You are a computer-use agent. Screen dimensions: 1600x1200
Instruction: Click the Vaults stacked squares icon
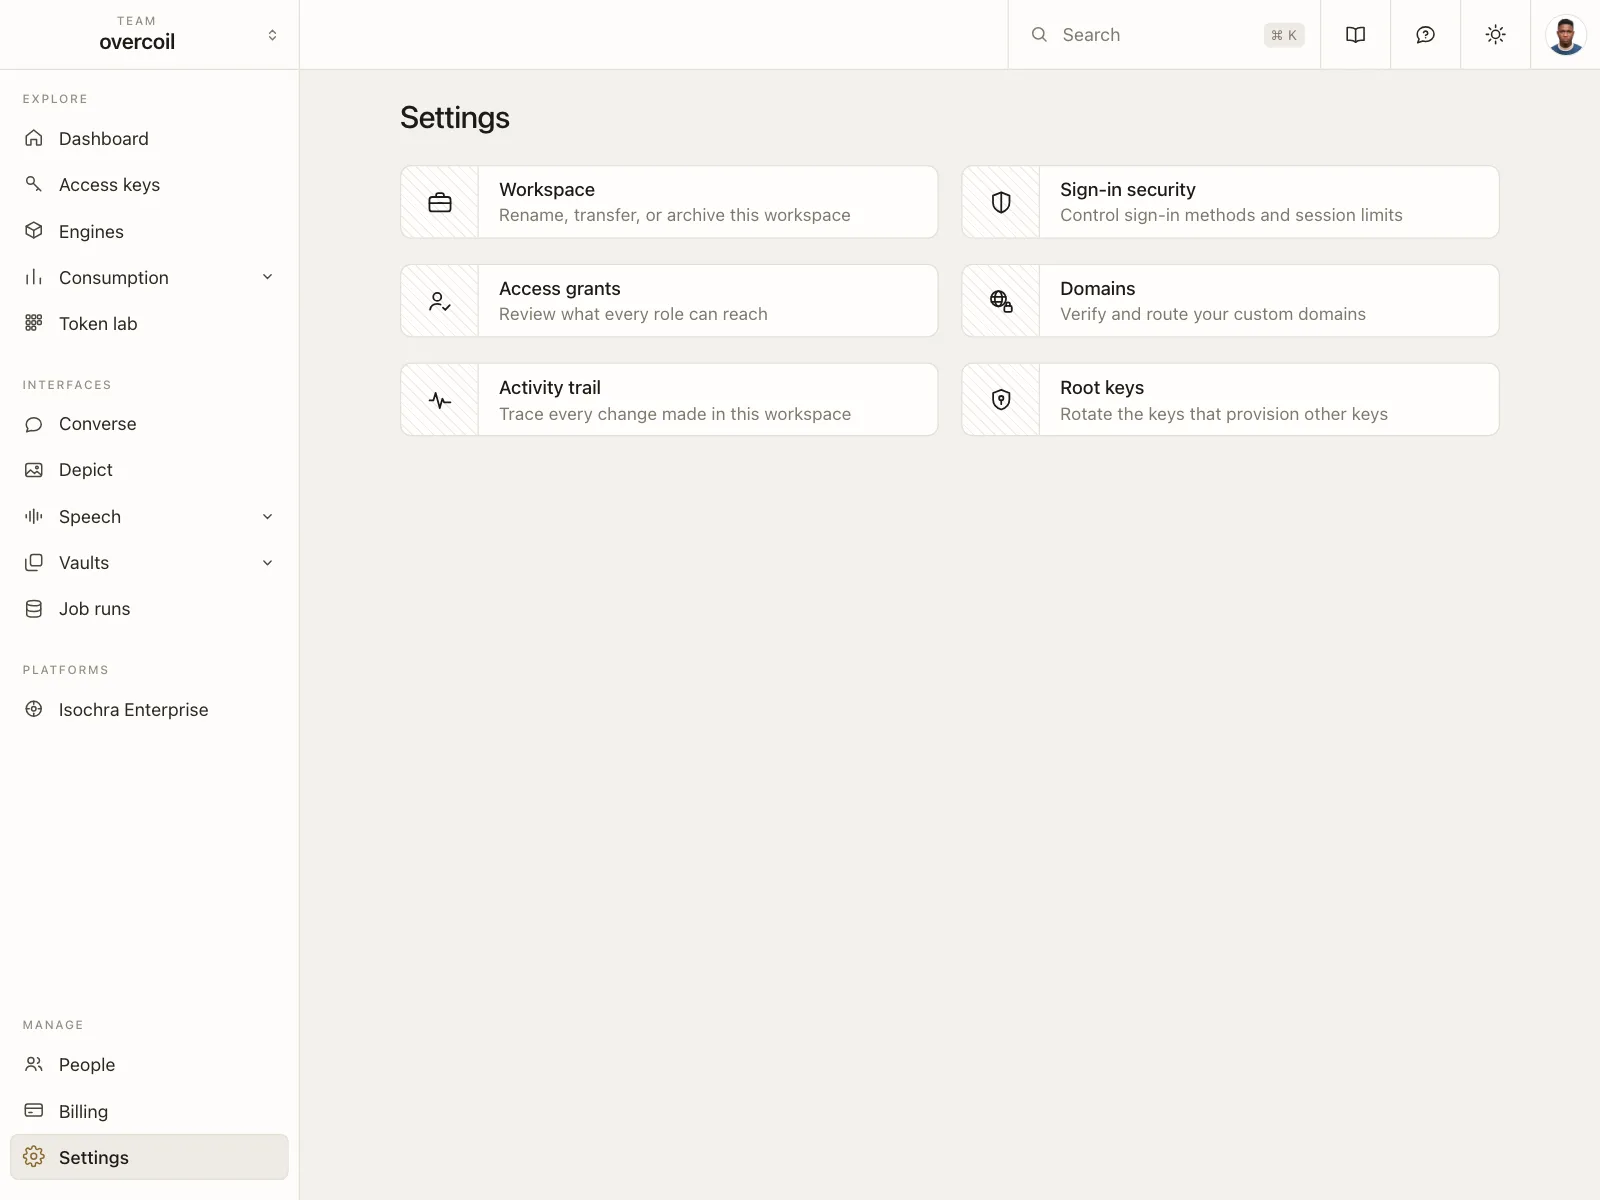(34, 562)
